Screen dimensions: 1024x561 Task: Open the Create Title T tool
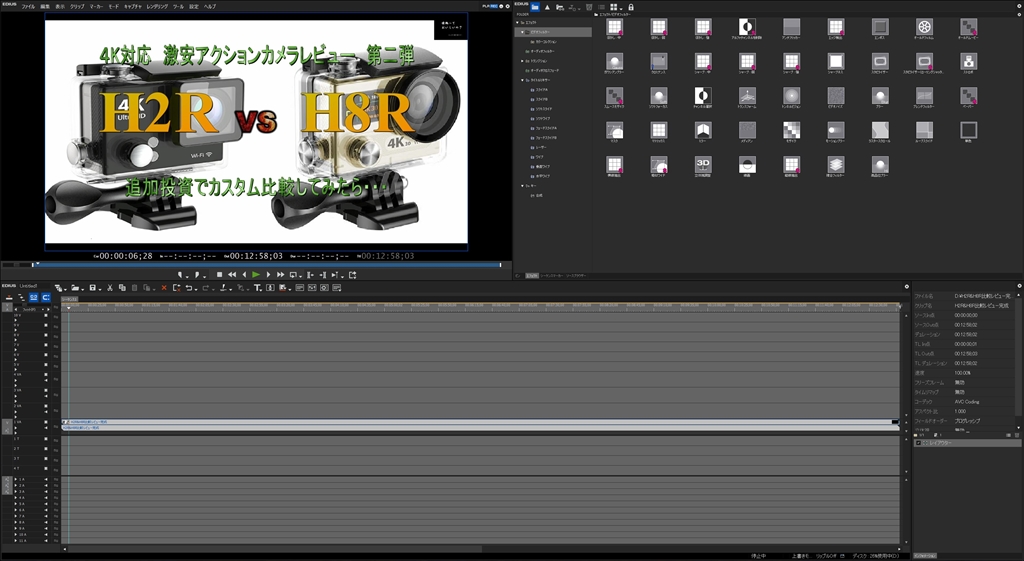tap(257, 288)
